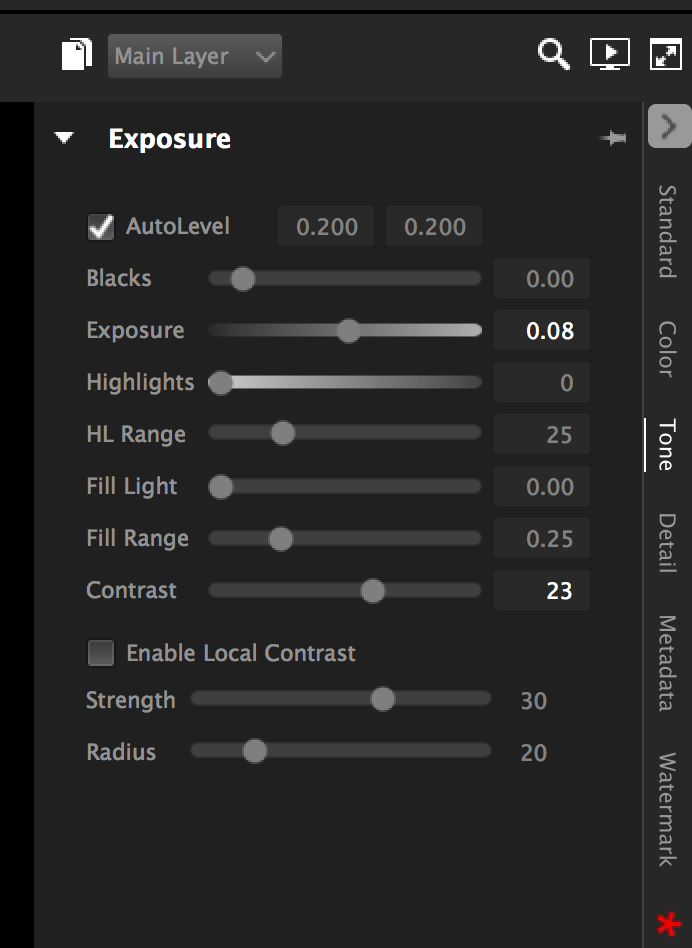
Task: Collapse the Exposure section triangle
Action: click(65, 138)
